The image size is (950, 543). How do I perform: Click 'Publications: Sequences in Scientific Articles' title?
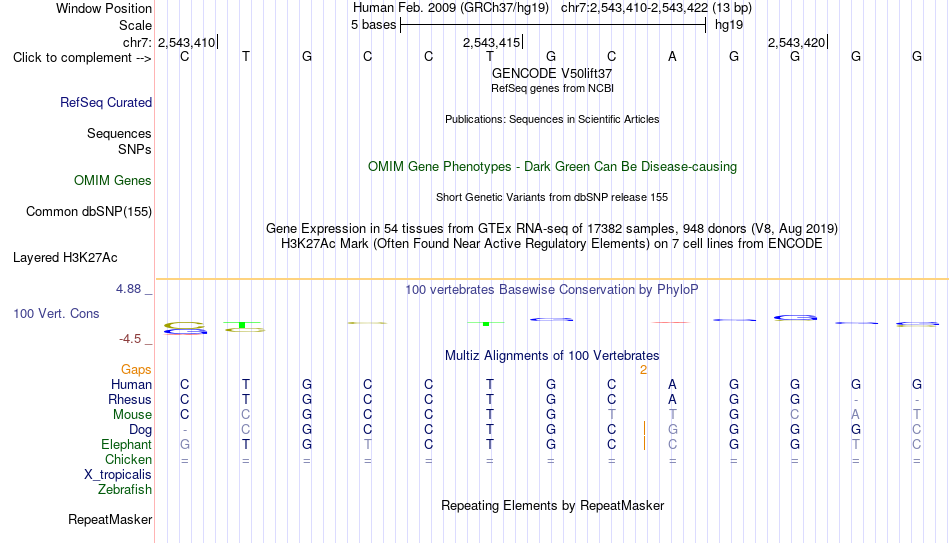tap(552, 119)
